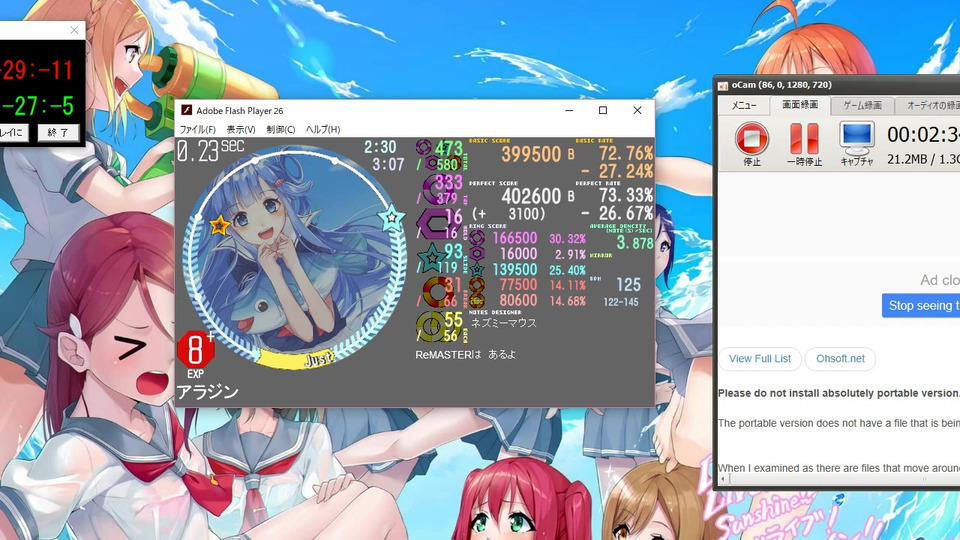Click the red EXP level 8 badge
The image size is (960, 540).
point(195,350)
